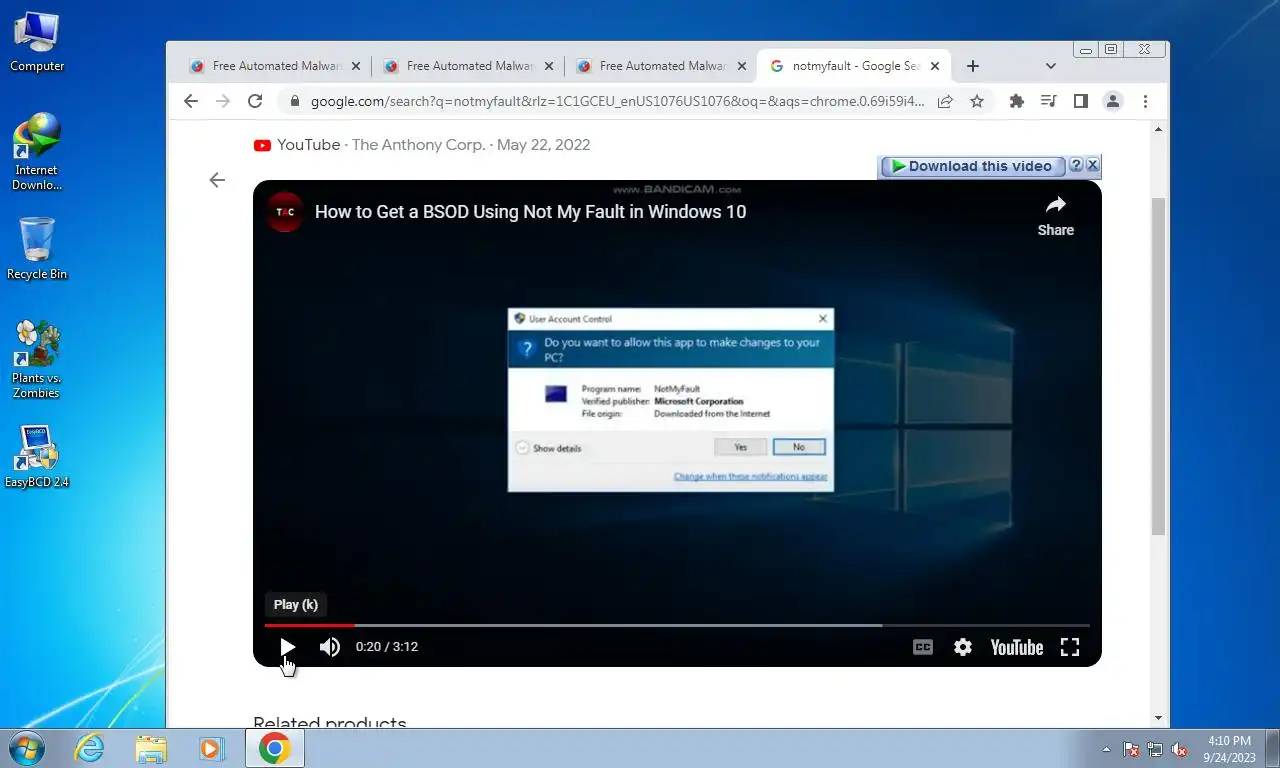Toggle closed captions on video

pos(923,647)
